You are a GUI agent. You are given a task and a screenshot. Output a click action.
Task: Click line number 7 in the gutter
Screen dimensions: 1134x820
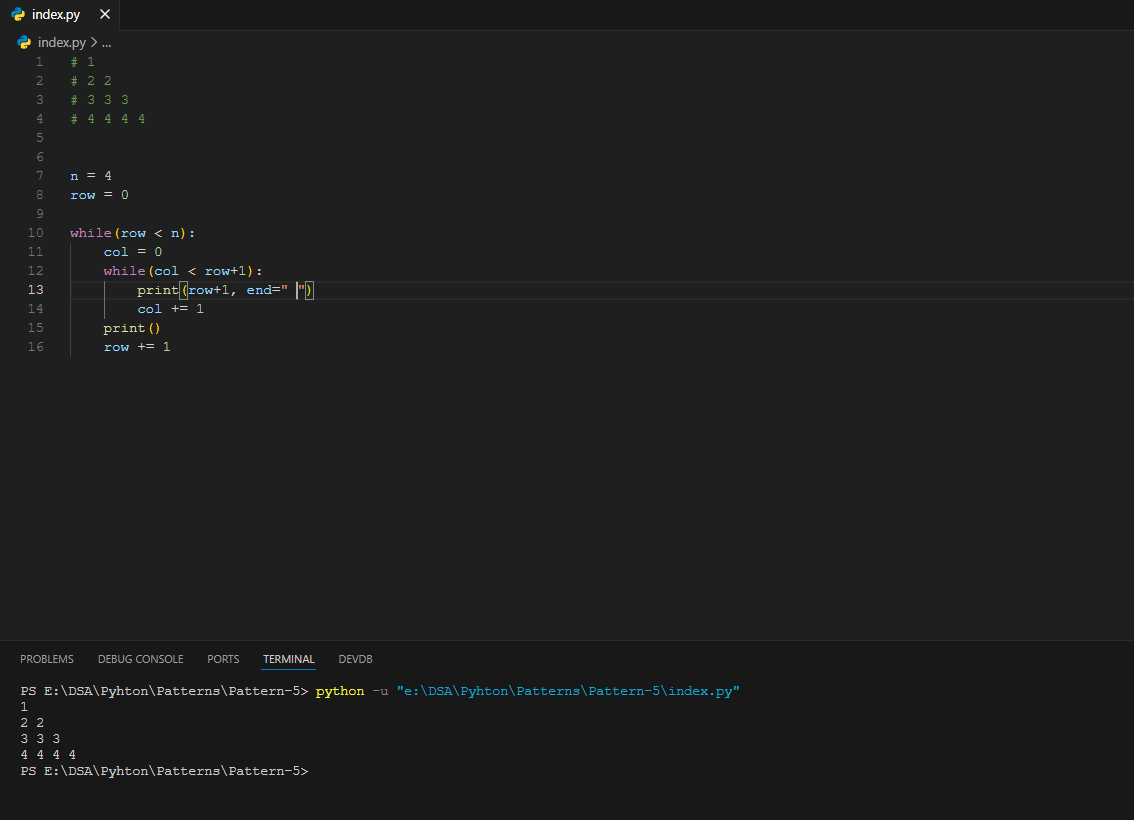[x=39, y=176]
